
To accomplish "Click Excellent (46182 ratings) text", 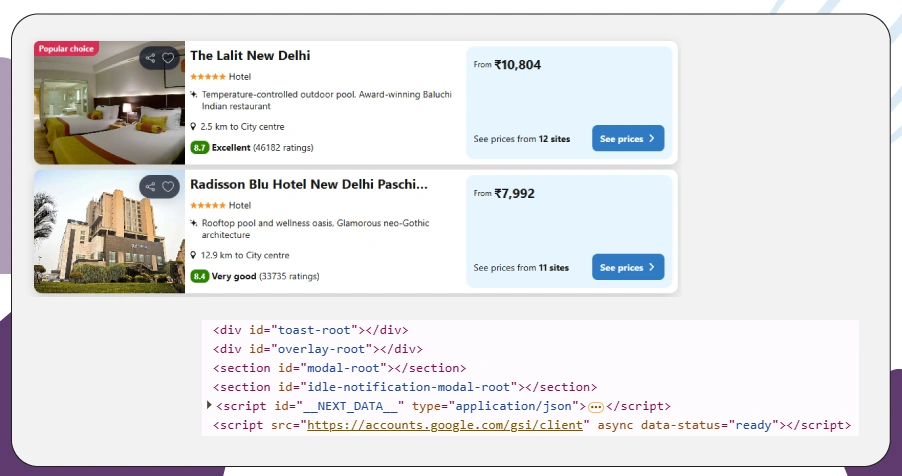I will [x=262, y=147].
